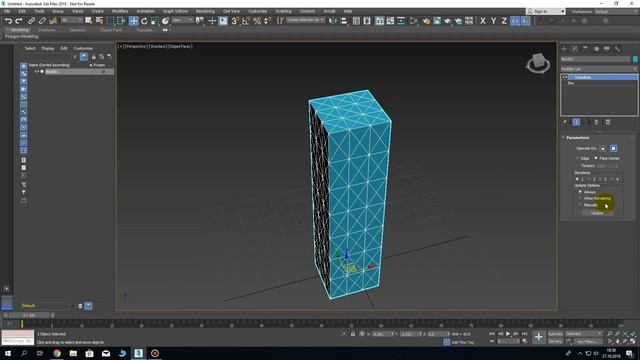Viewport: 640px width, 360px height.
Task: Toggle the Tessellate modifier eye icon
Action: [565, 77]
